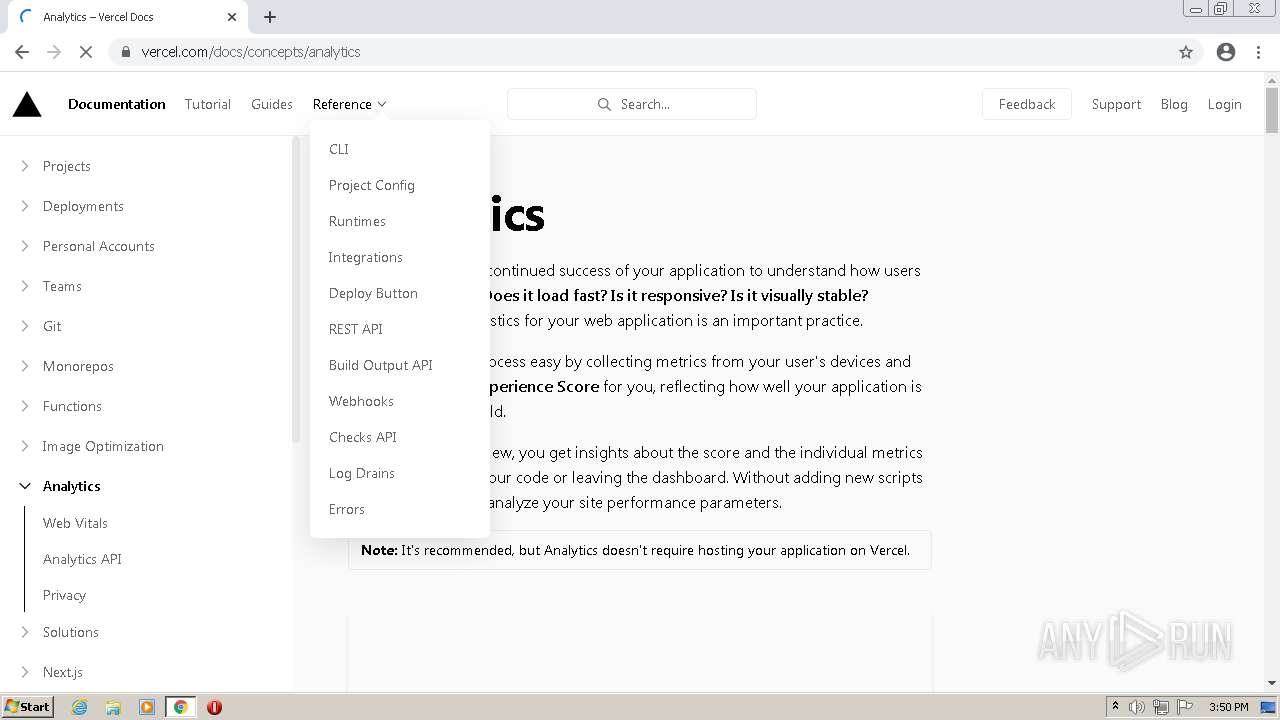The height and width of the screenshot is (720, 1280).
Task: Choose Runtimes menu entry
Action: pos(357,221)
